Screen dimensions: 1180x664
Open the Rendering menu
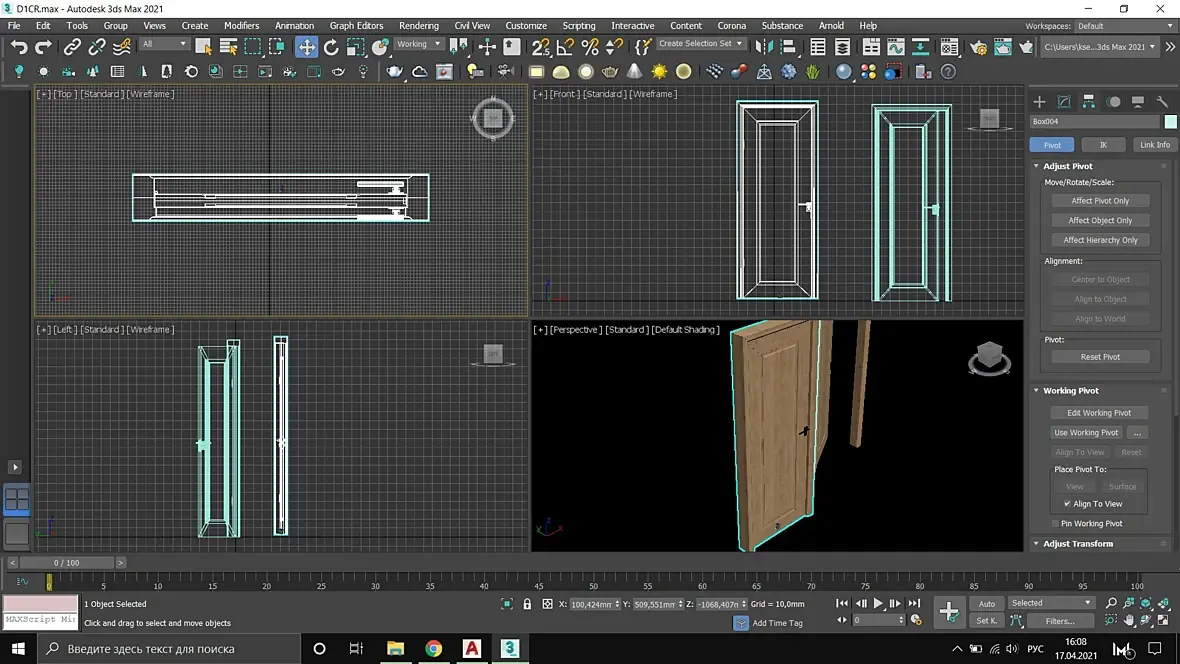[x=418, y=25]
